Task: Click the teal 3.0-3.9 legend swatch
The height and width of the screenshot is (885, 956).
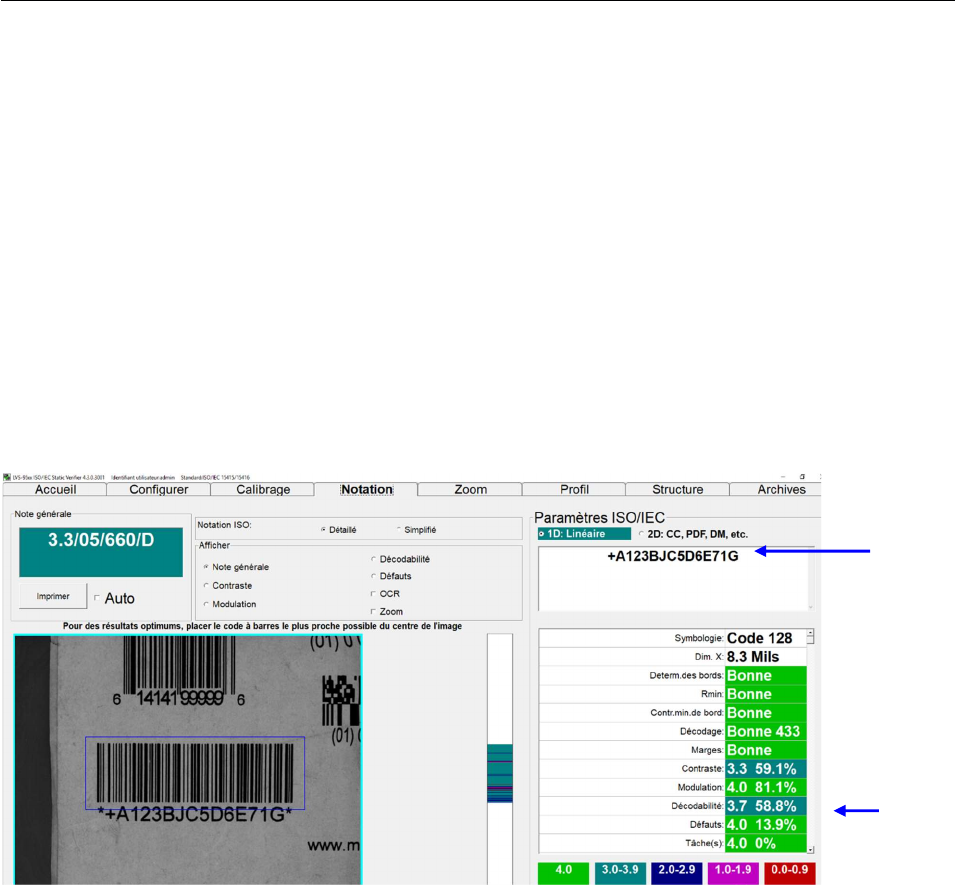Action: (620, 873)
